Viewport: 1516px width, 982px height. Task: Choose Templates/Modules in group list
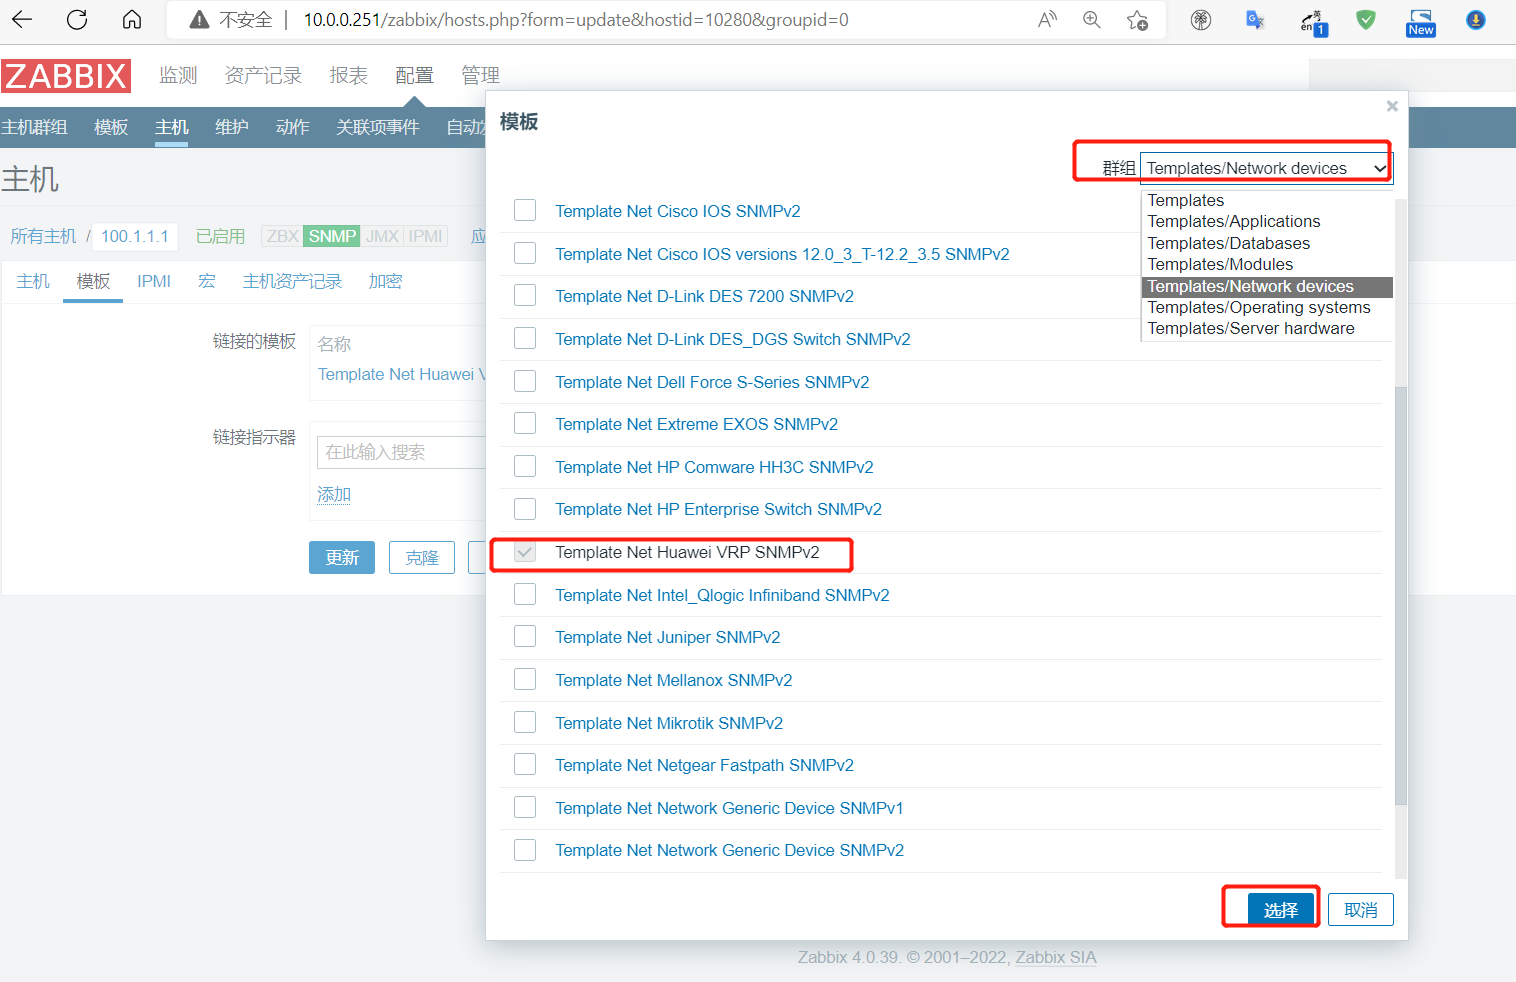[x=1267, y=264]
